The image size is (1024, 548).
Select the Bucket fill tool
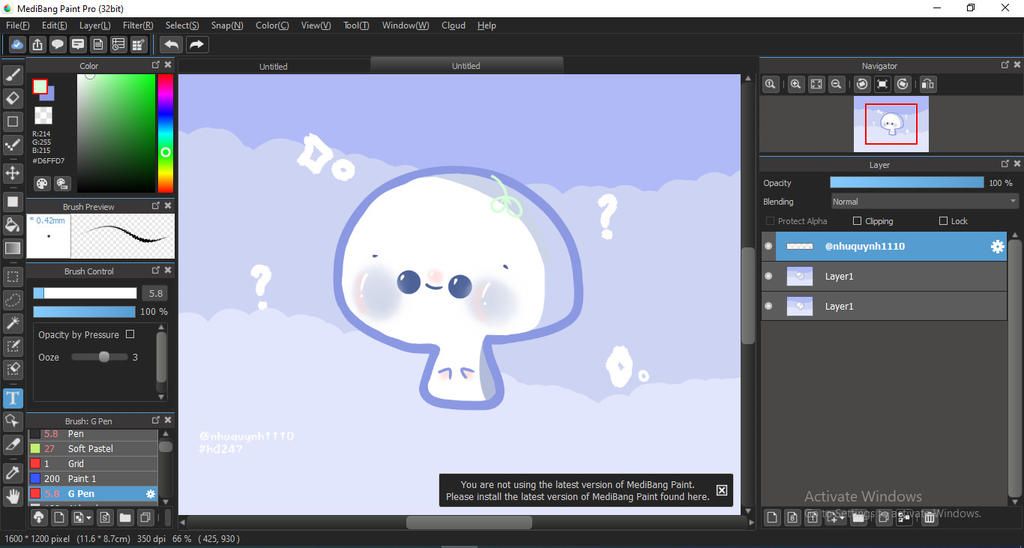coord(13,225)
